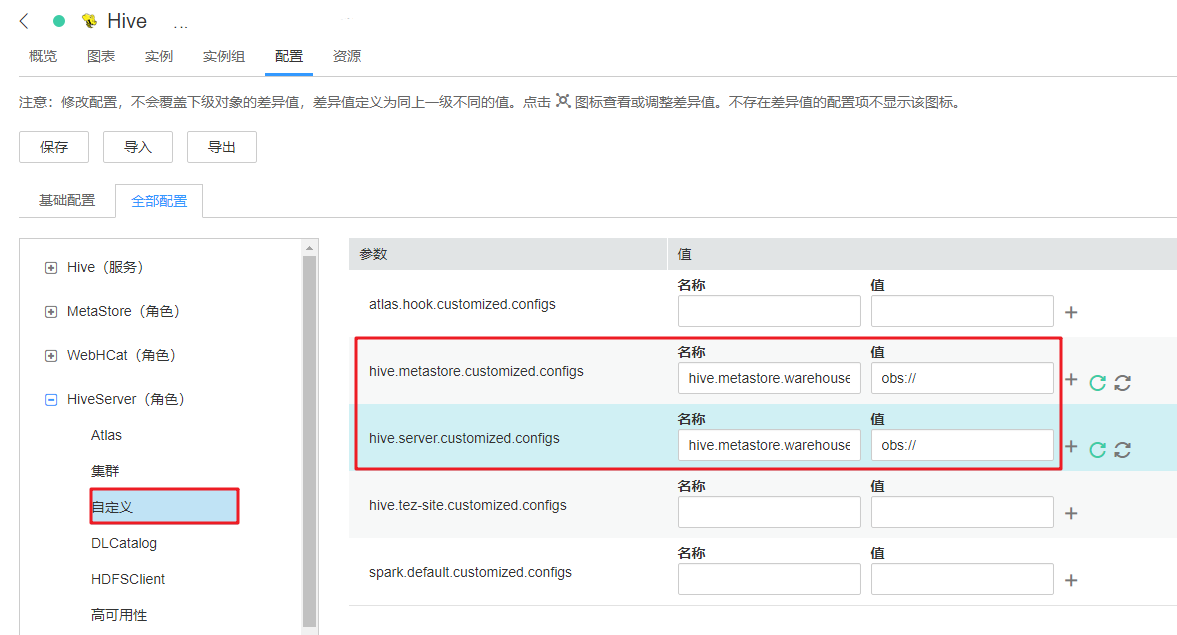
Task: Click green reset icon for hive.metastore.customized.configs
Action: (x=1097, y=382)
